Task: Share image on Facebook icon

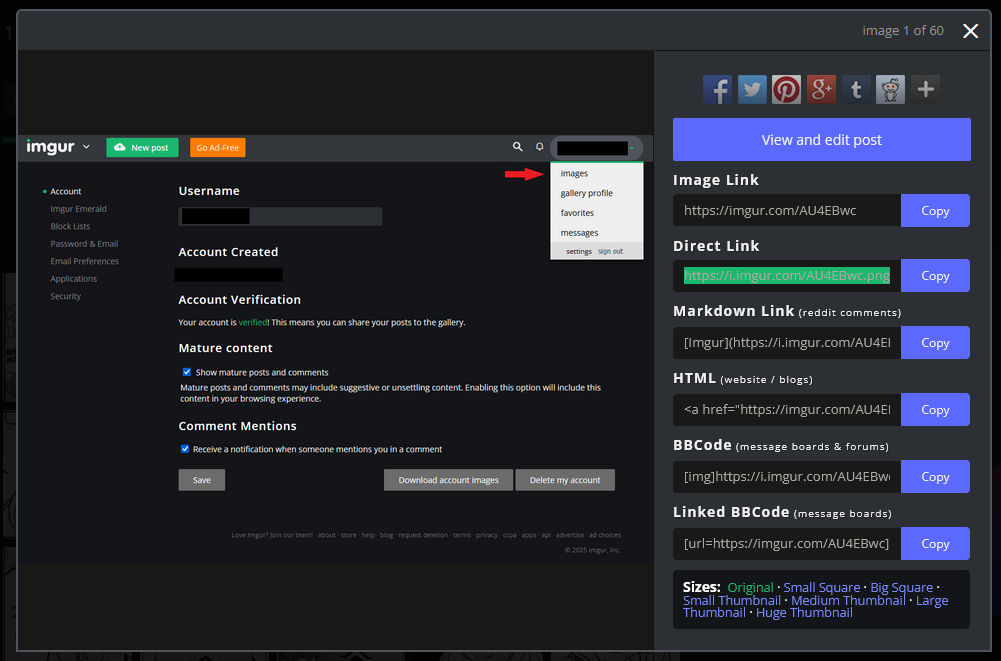Action: (717, 89)
